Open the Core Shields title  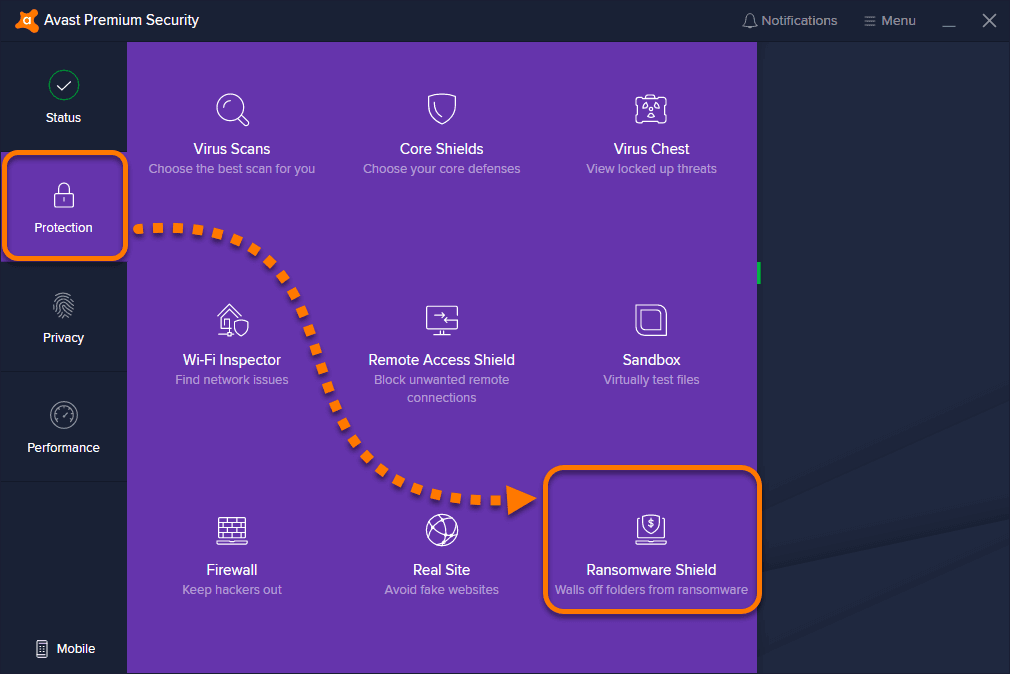click(x=442, y=149)
